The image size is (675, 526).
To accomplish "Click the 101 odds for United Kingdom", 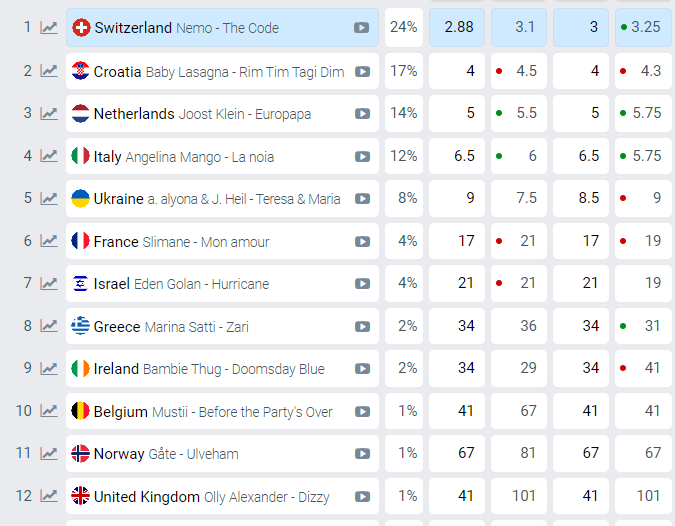I will point(519,497).
